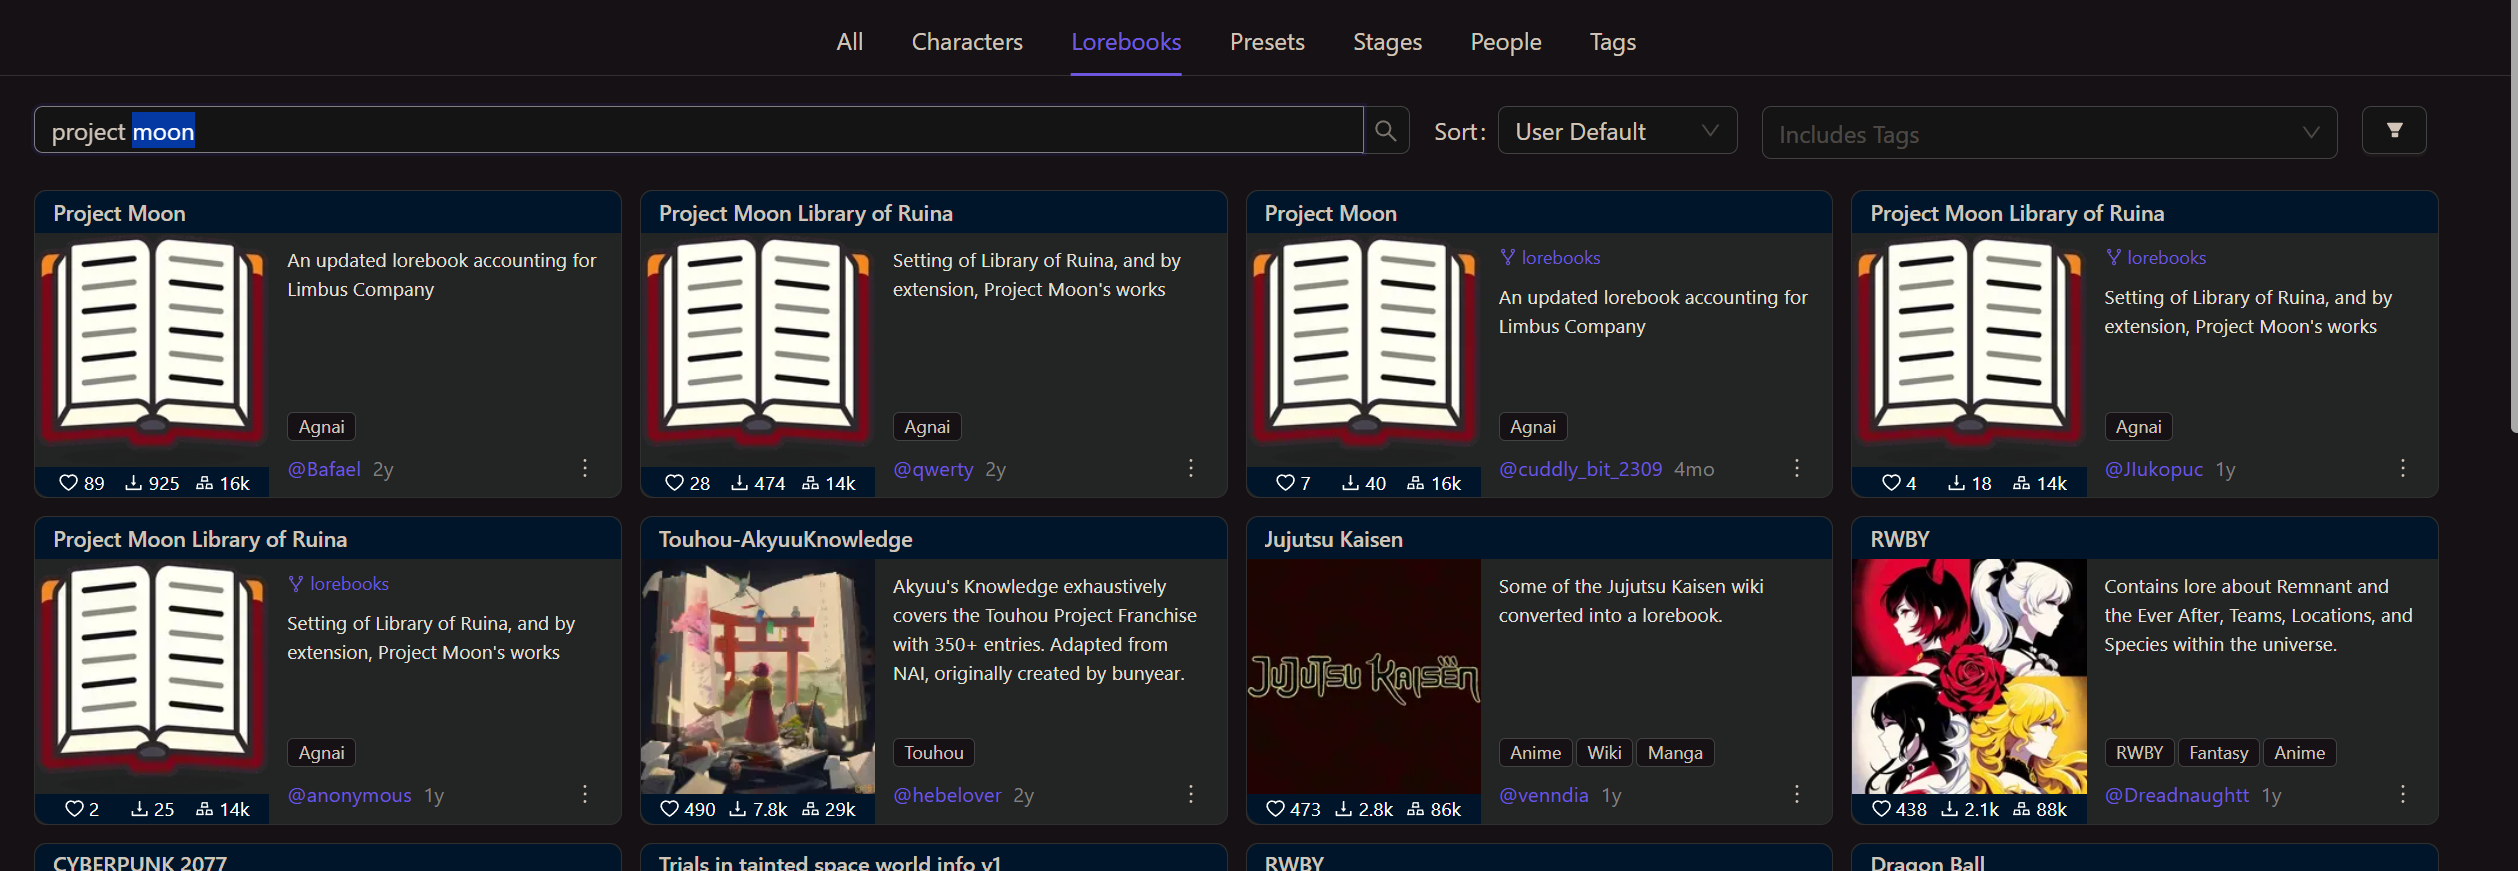Click fork icon beside lorebooks on cuddly_bit_2309's card

pyautogui.click(x=1508, y=258)
